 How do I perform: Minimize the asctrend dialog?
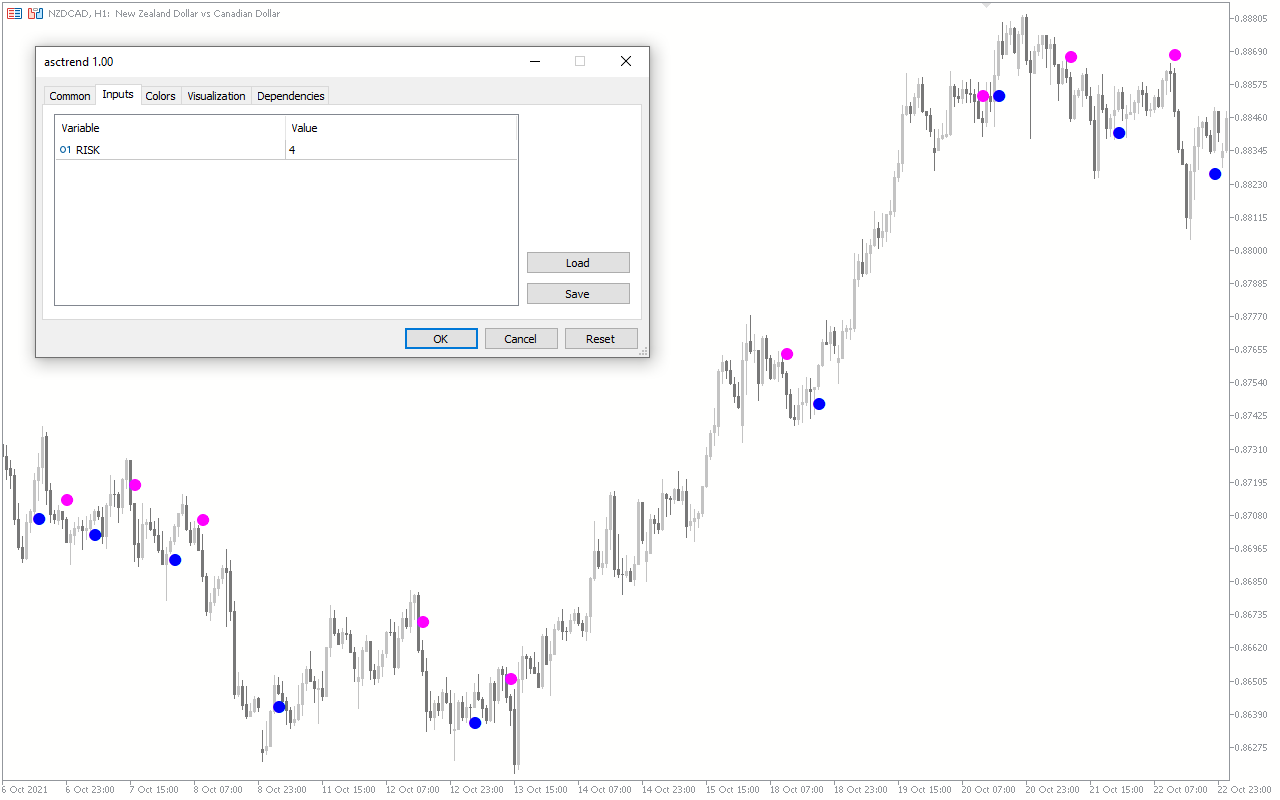(534, 61)
